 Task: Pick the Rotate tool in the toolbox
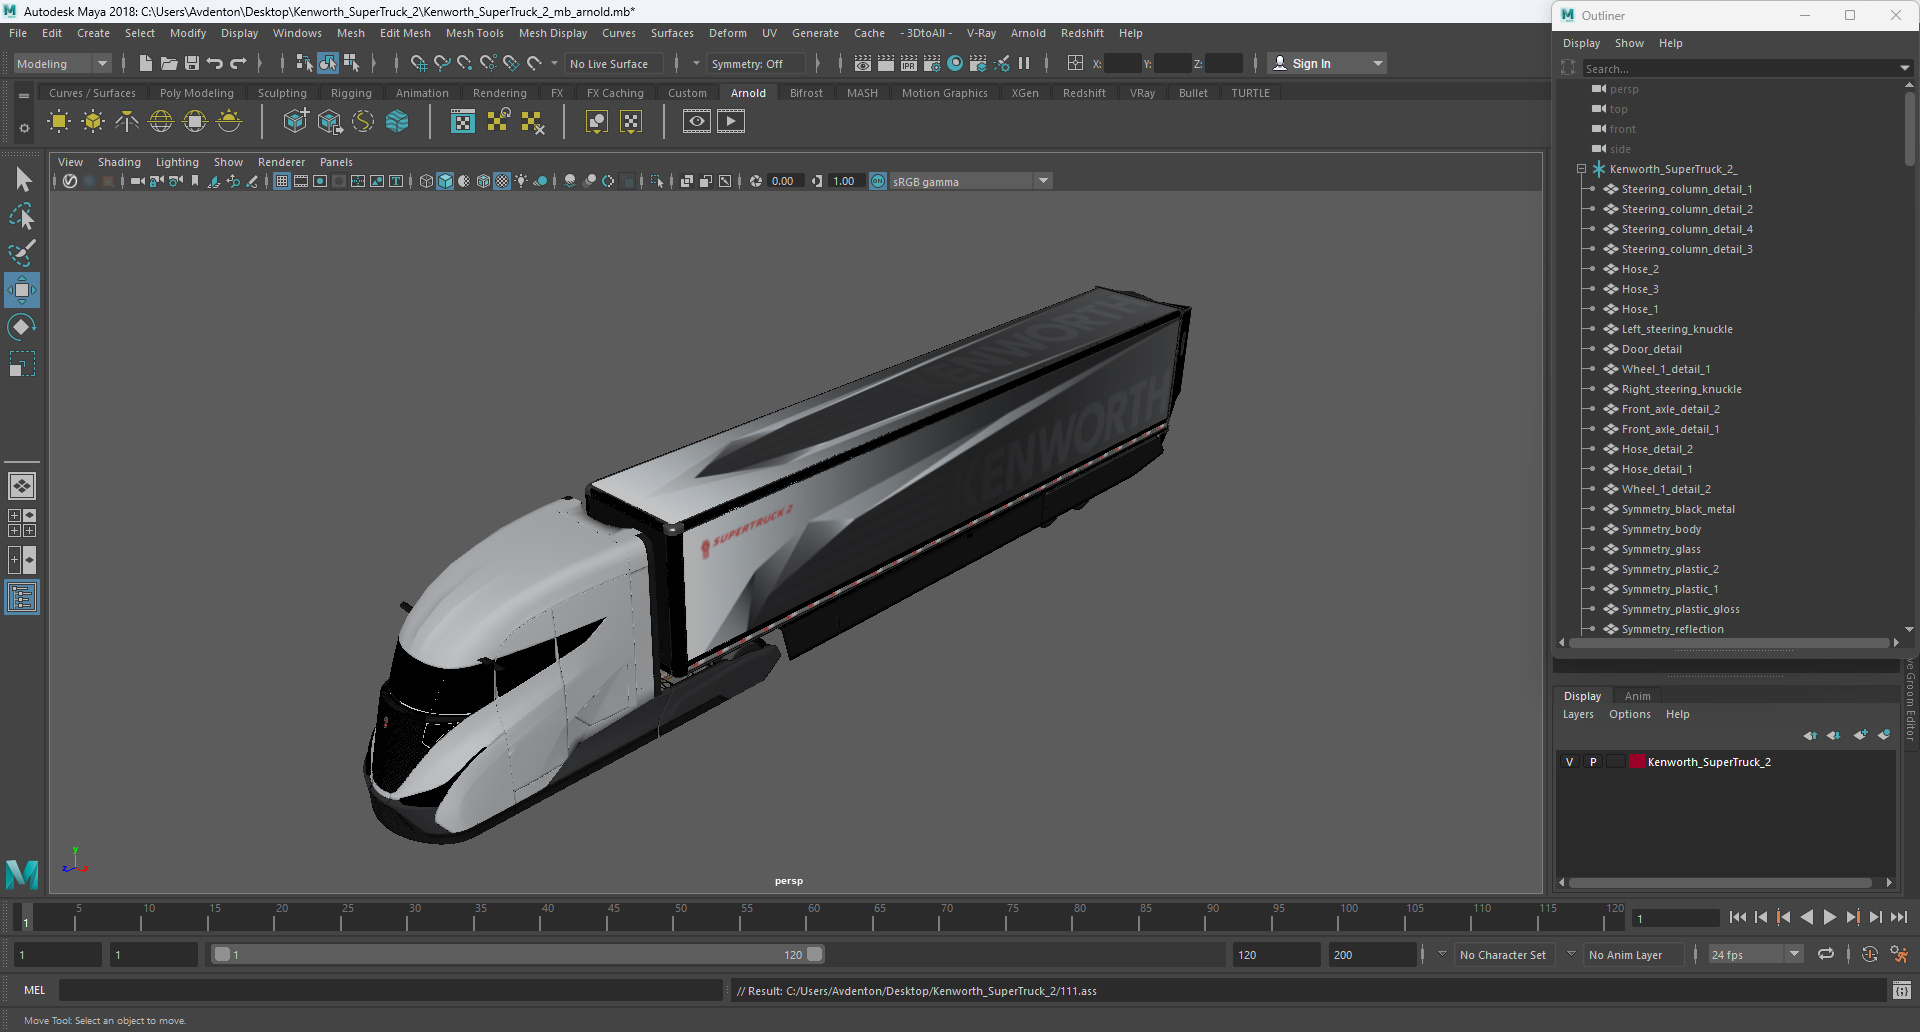tap(22, 327)
